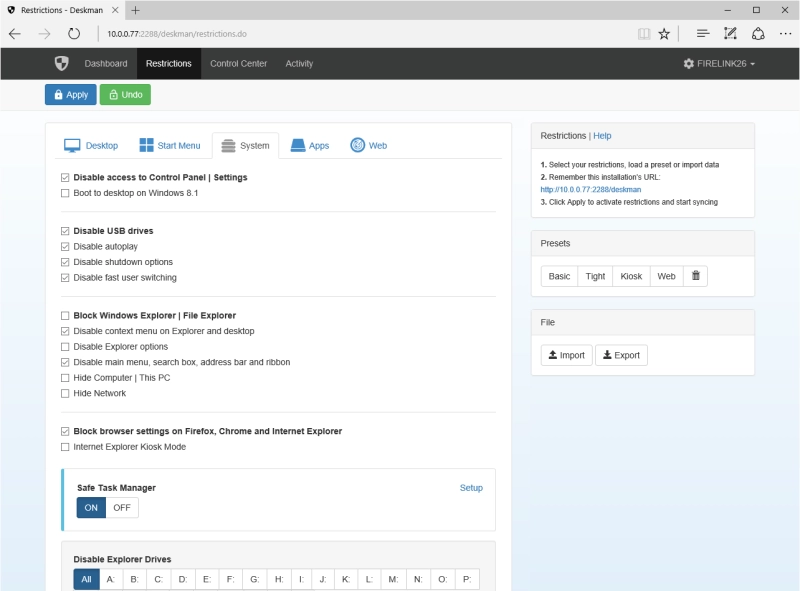Click the Apps laptop icon
Viewport: 800px width, 591px height.
[297, 145]
